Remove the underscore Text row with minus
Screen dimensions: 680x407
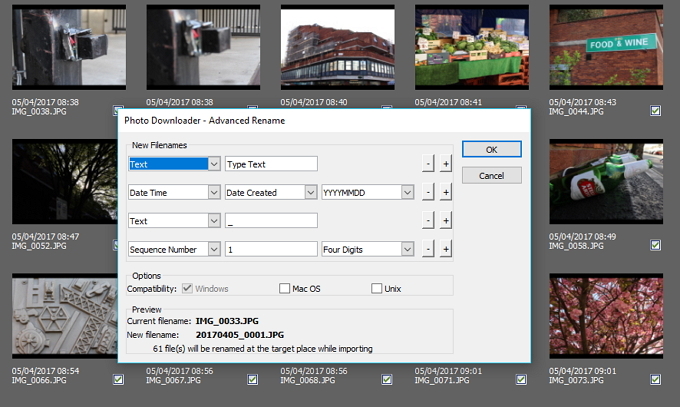[x=428, y=221]
